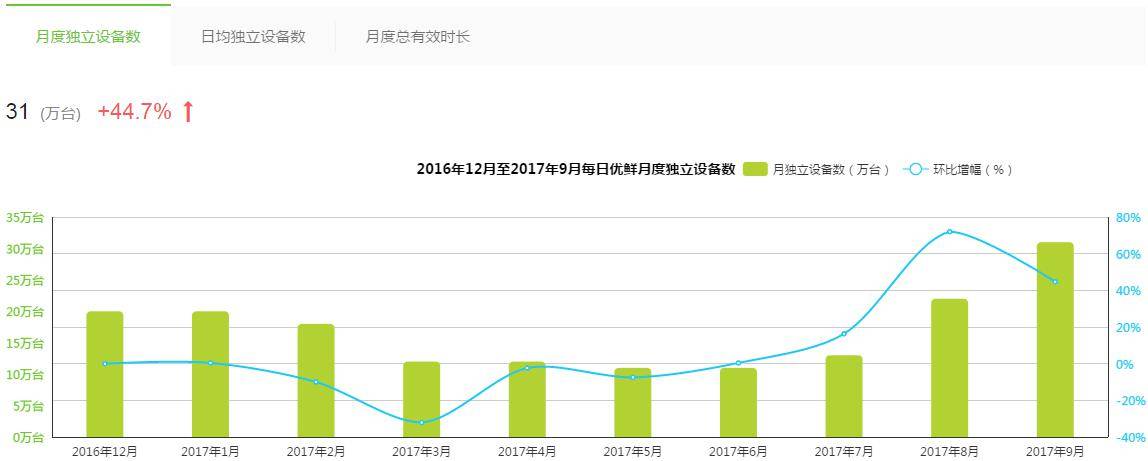1148x461 pixels.
Task: Click the green legend swatch for bars
Action: tap(755, 170)
